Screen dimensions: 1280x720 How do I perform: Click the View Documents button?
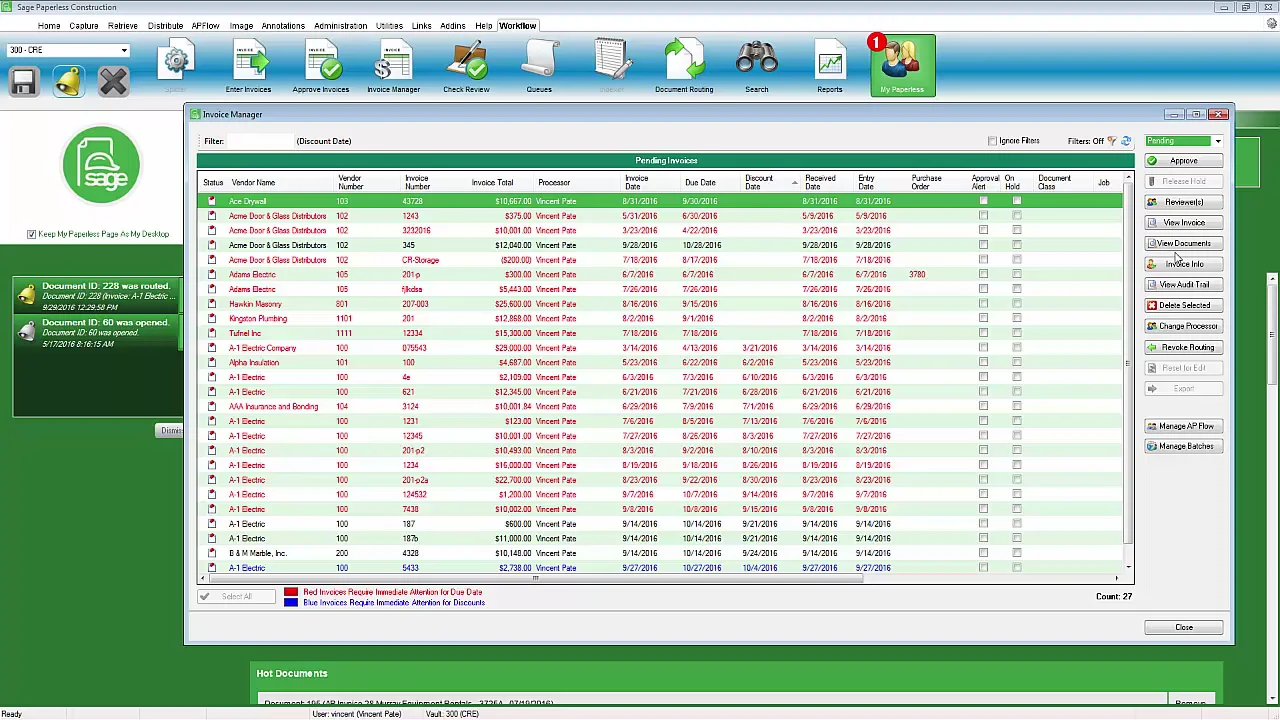coord(1184,244)
